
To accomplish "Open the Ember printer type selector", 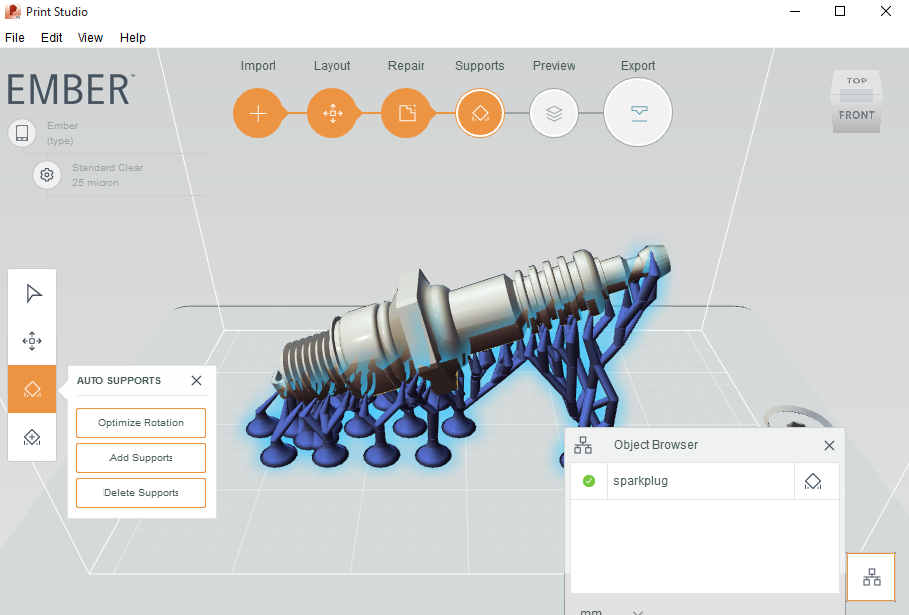I will coord(22,133).
